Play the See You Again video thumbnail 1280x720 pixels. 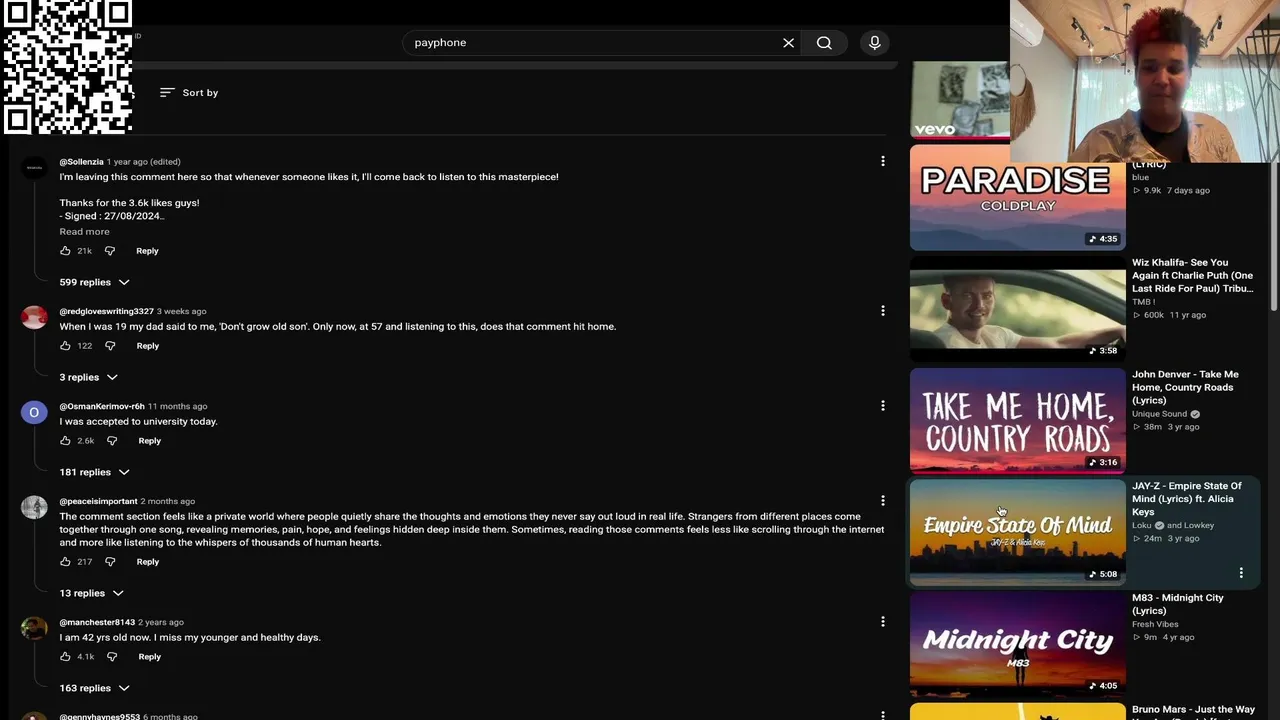point(1017,310)
